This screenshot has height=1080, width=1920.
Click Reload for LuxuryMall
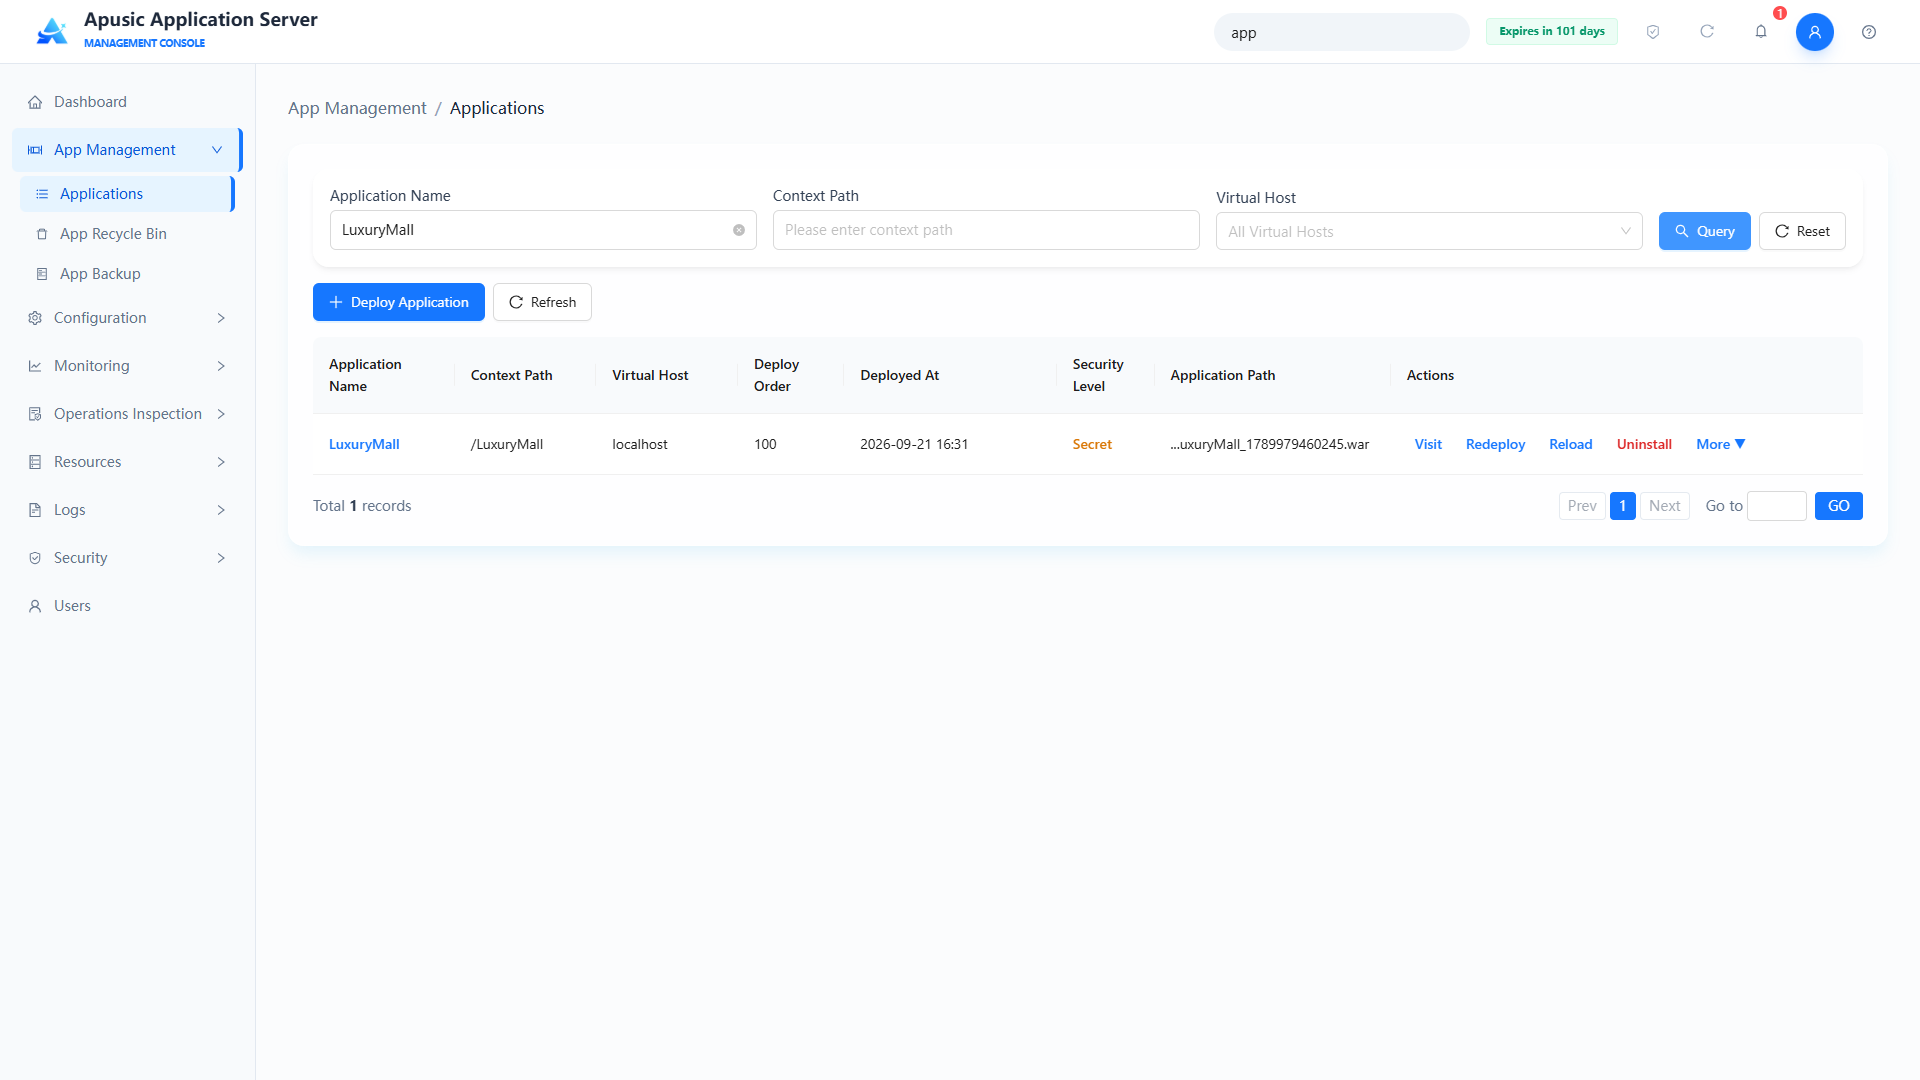[1570, 444]
